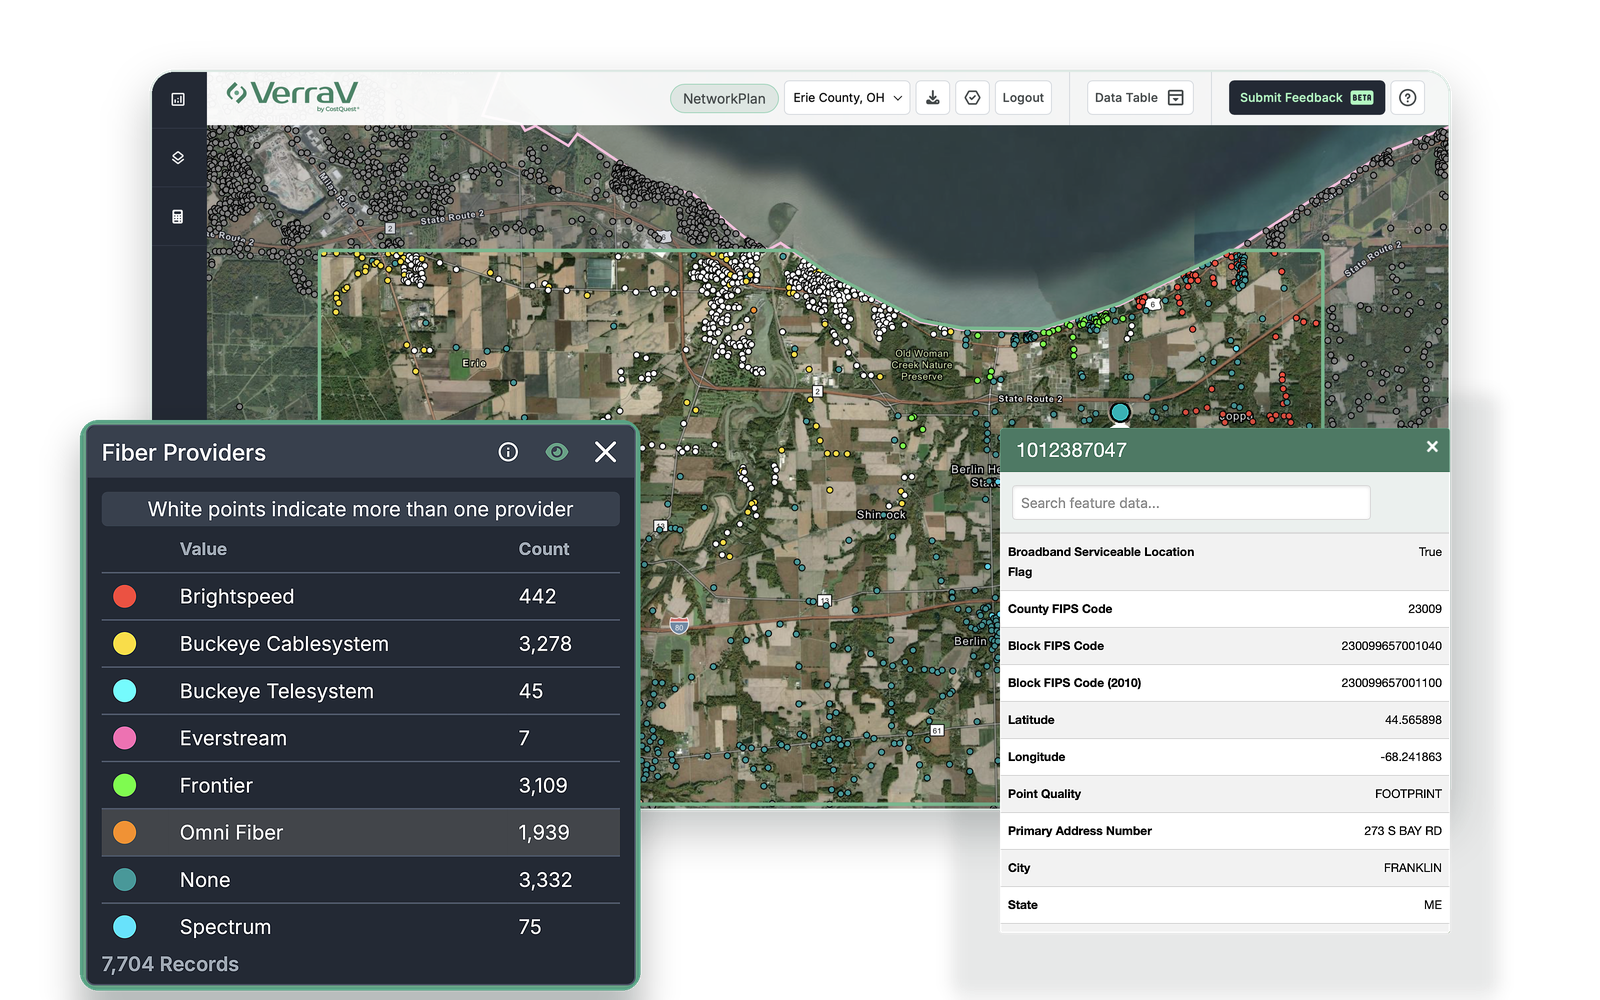1600x1000 pixels.
Task: Click the light blue Spectrum swatch
Action: (125, 927)
